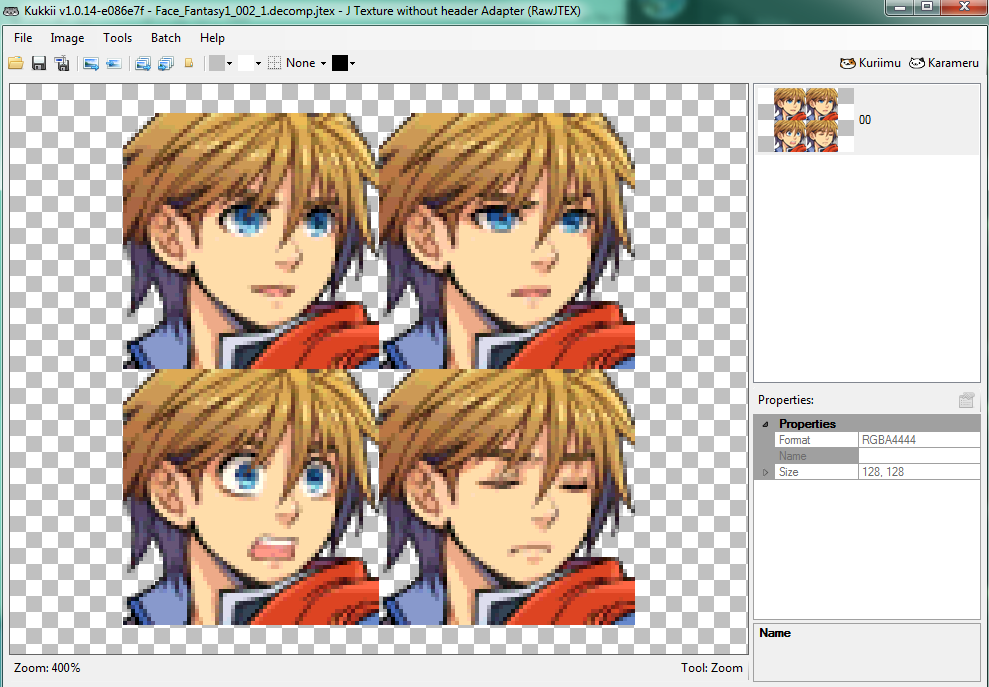
Task: Maximize the Kukkii window
Action: click(927, 7)
